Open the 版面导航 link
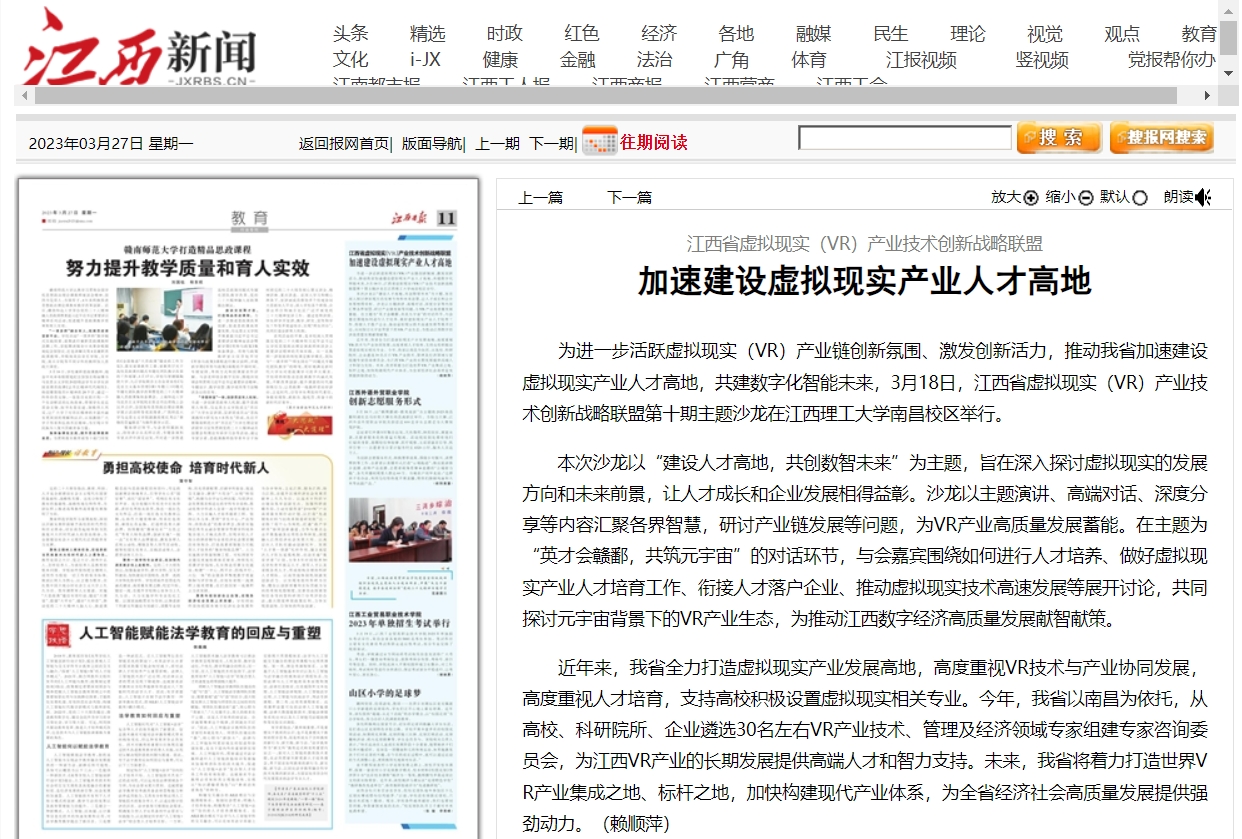Image resolution: width=1242 pixels, height=839 pixels. pos(431,143)
